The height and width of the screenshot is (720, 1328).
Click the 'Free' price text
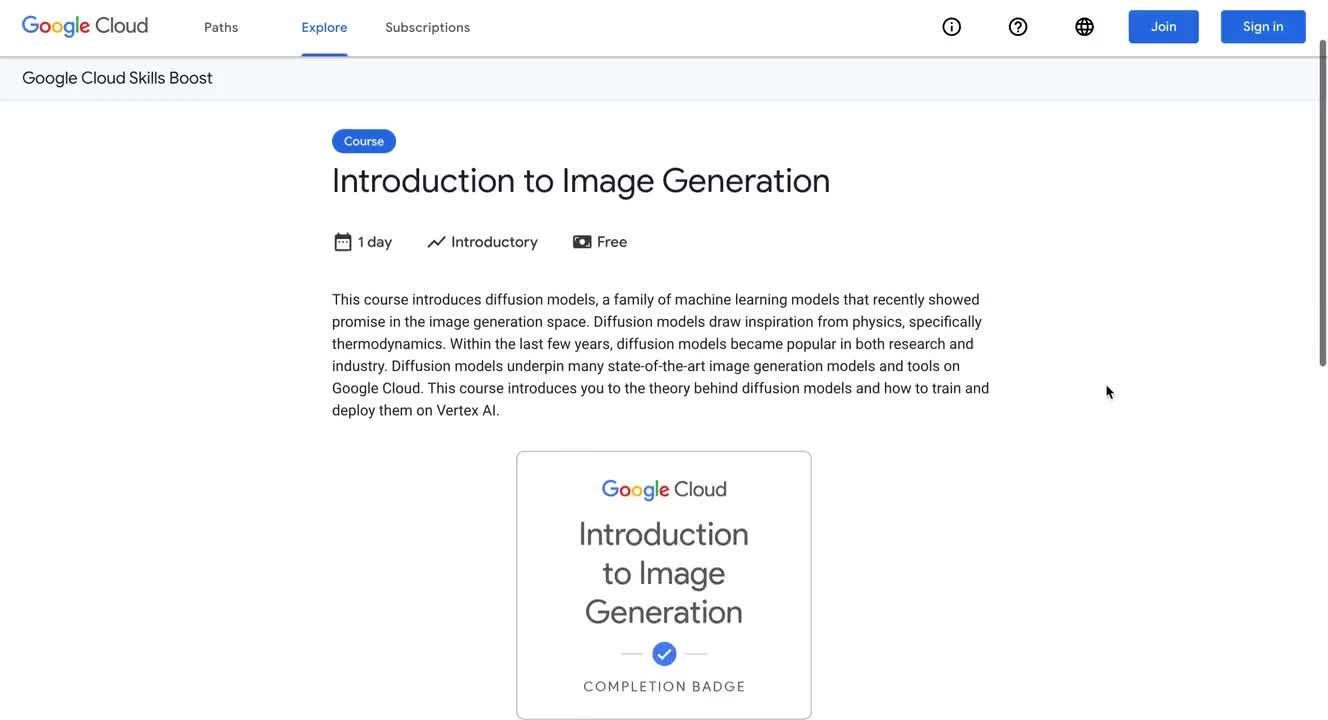pos(612,242)
